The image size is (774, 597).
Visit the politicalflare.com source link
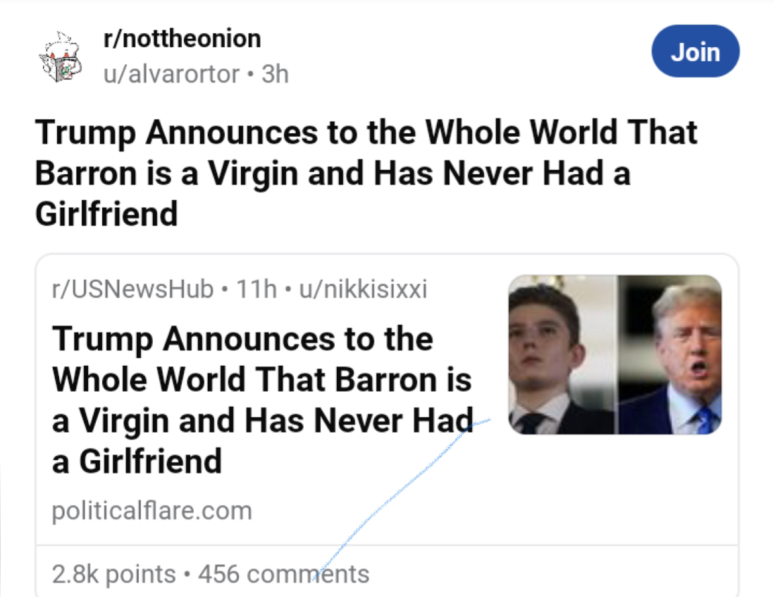point(151,511)
